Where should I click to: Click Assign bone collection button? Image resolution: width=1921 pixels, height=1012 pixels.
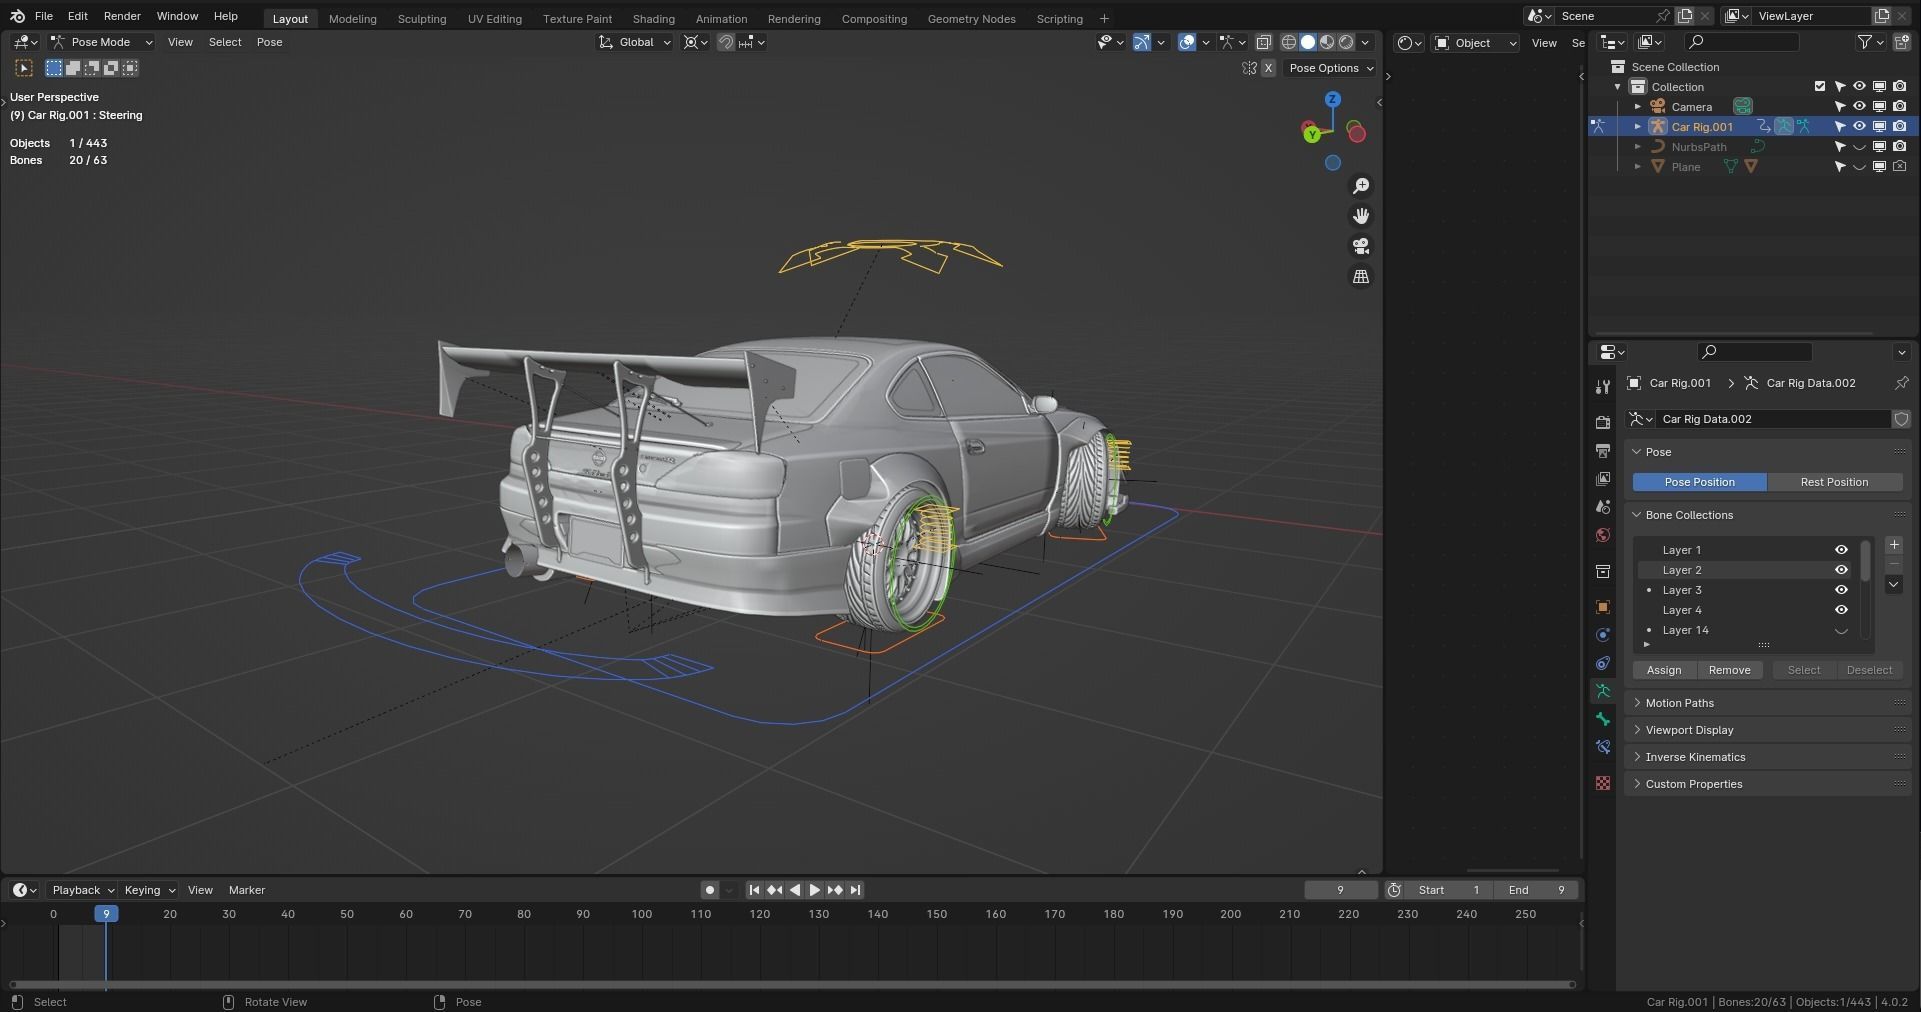[x=1664, y=670]
